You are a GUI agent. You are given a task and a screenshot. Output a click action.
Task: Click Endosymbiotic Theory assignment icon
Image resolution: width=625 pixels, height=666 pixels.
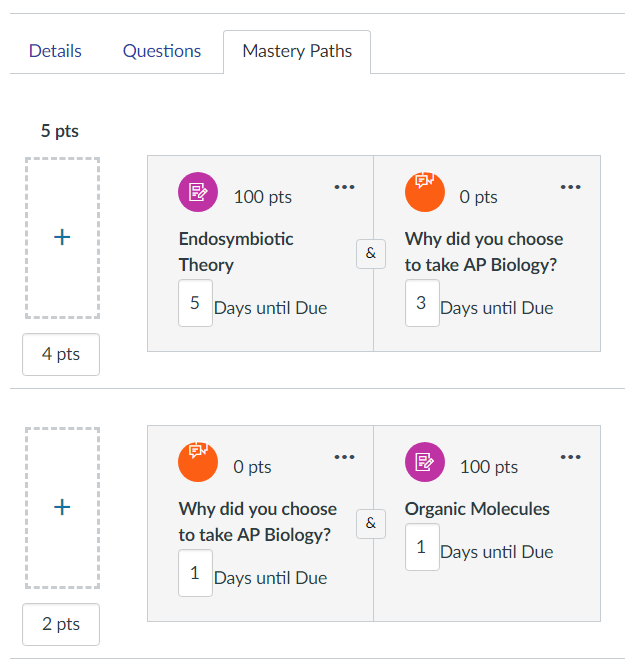click(198, 192)
